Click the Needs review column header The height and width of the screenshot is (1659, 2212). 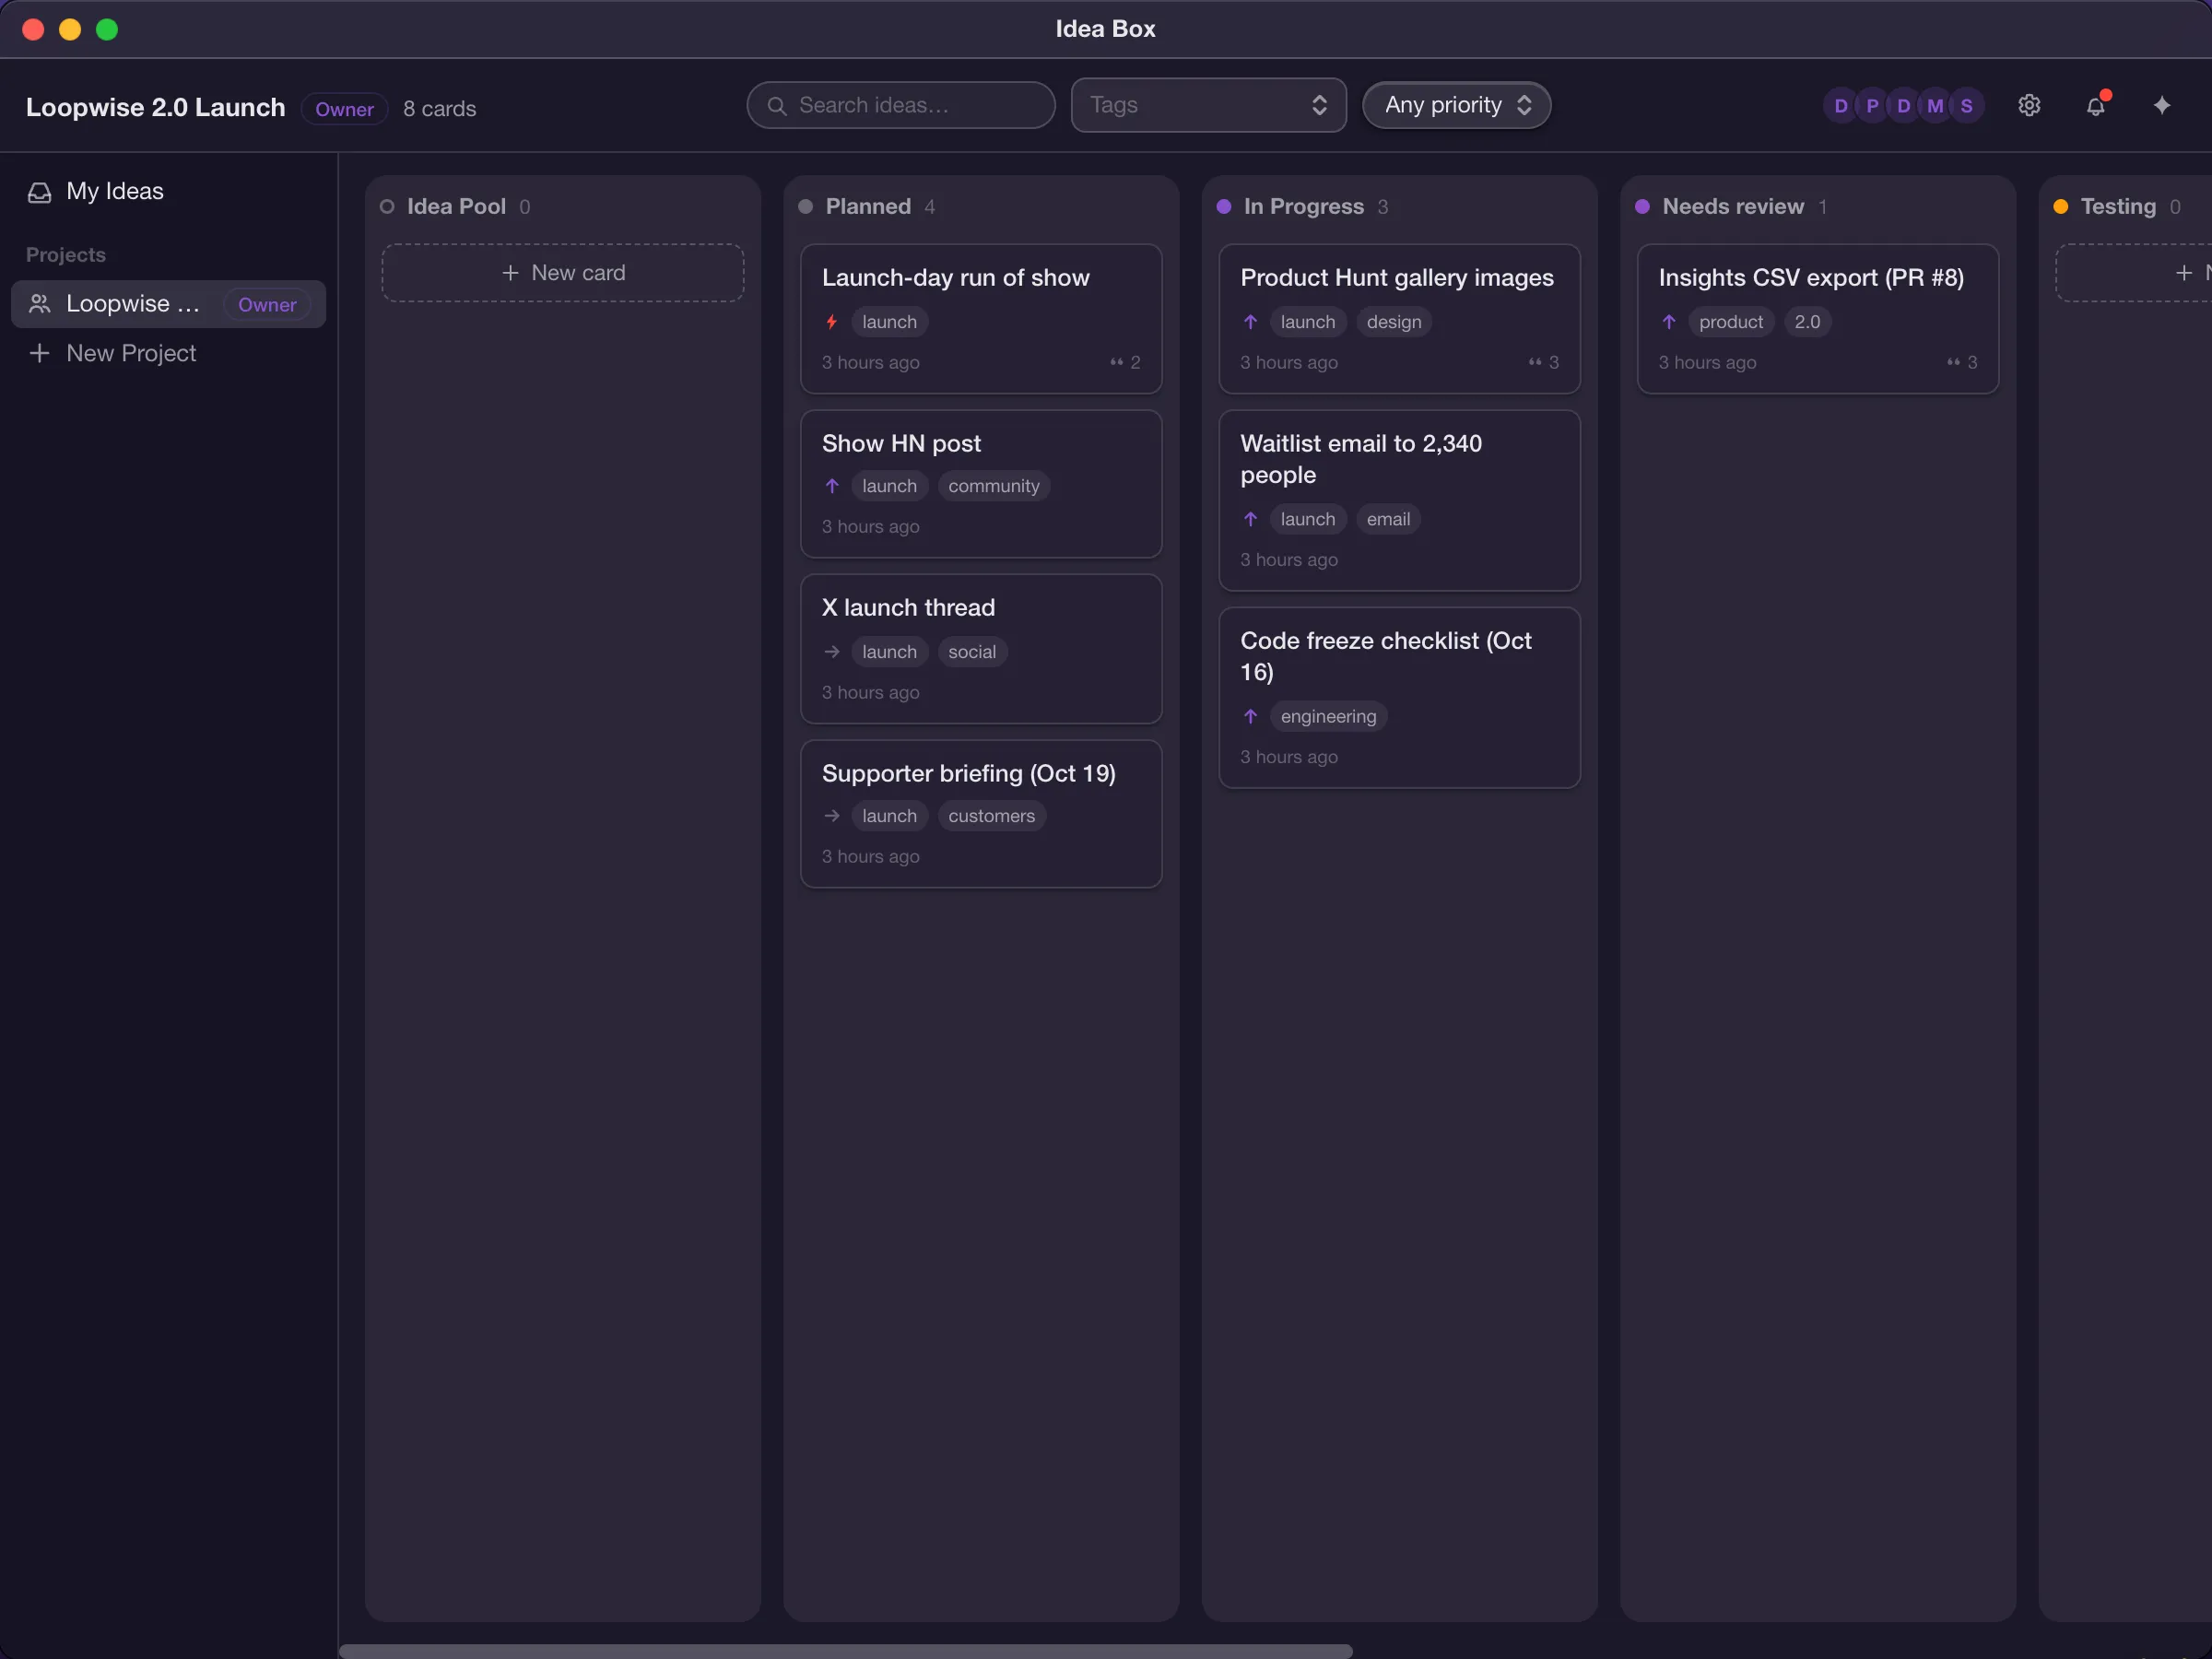click(x=1732, y=207)
